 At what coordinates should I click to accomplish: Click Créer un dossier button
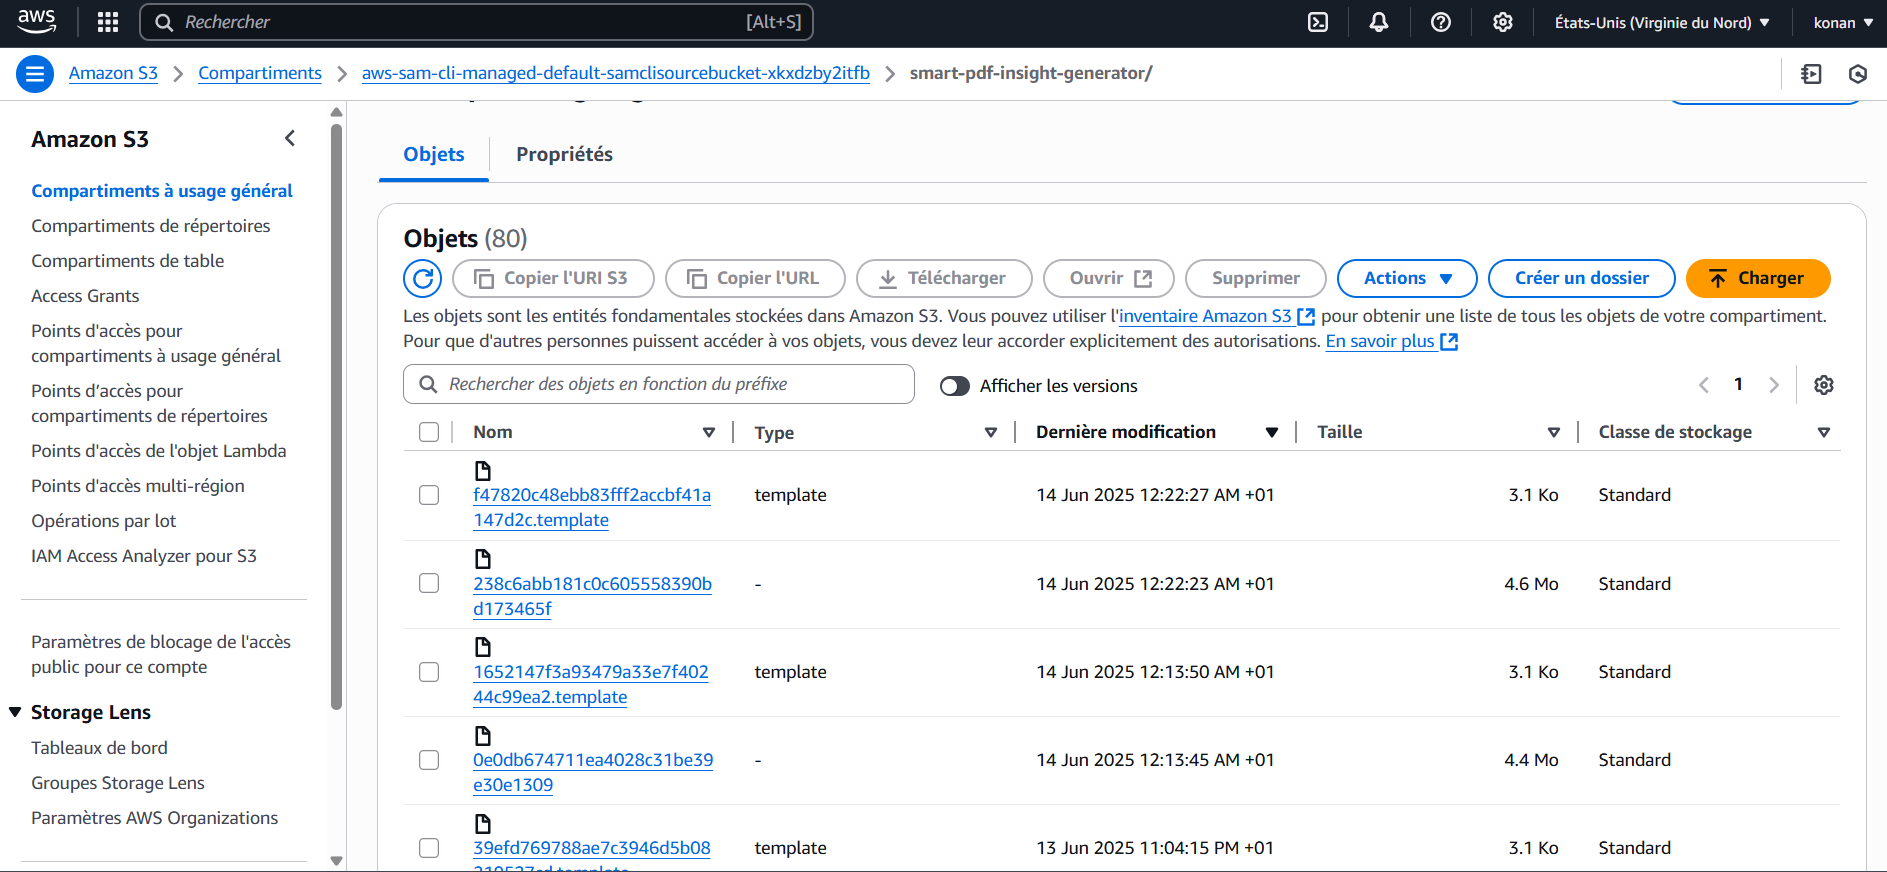tap(1582, 278)
